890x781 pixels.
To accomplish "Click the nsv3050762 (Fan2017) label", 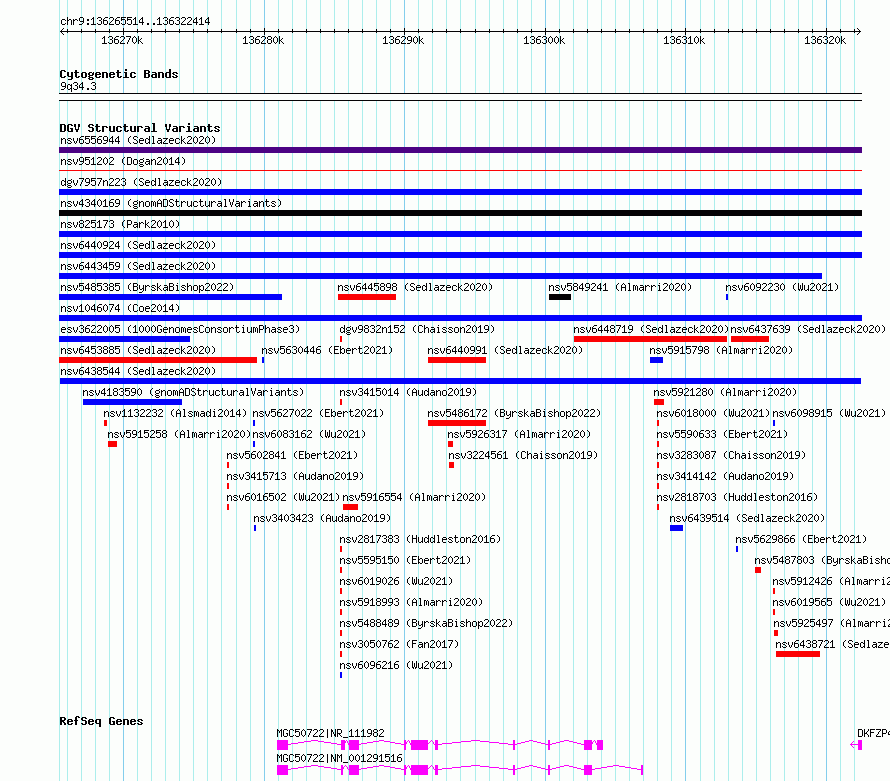I will (x=399, y=644).
